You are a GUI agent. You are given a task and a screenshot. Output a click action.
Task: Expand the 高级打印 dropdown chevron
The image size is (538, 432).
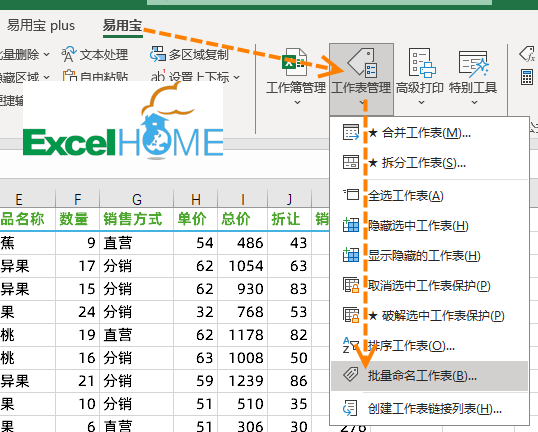pyautogui.click(x=421, y=102)
